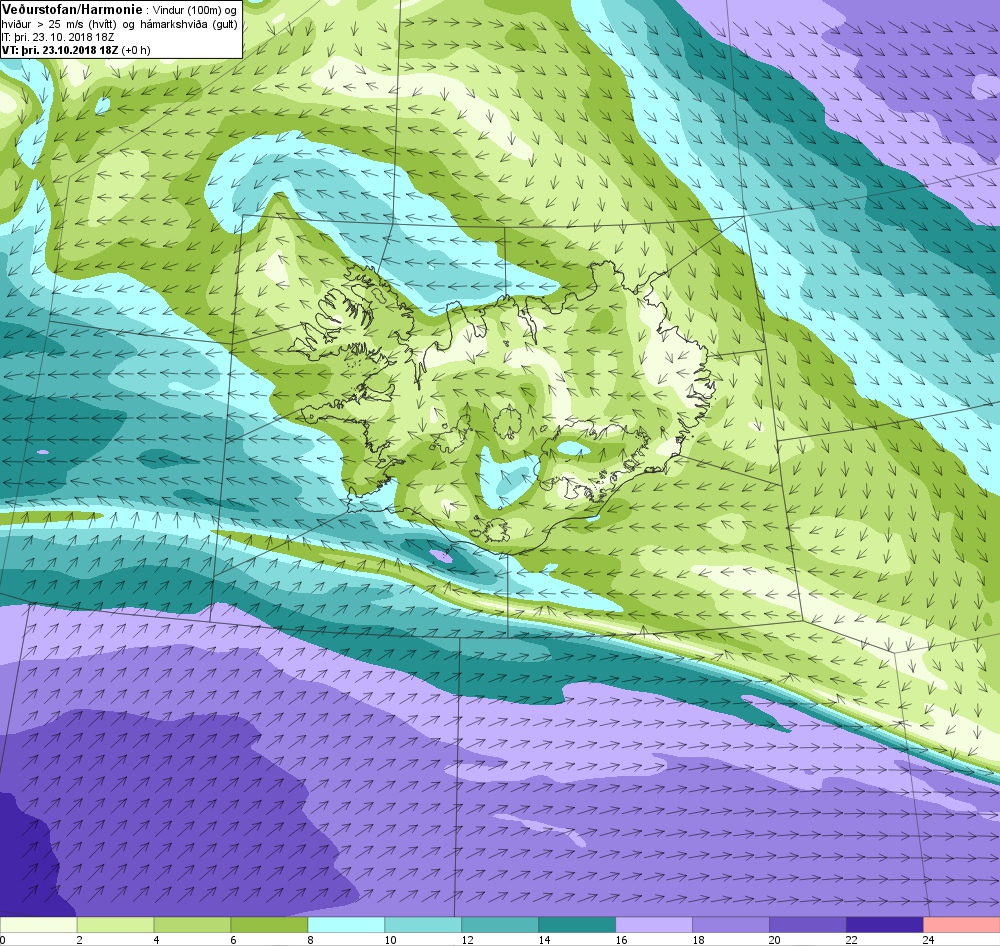Click the legend value "12"
The height and width of the screenshot is (946, 1000).
pos(467,940)
